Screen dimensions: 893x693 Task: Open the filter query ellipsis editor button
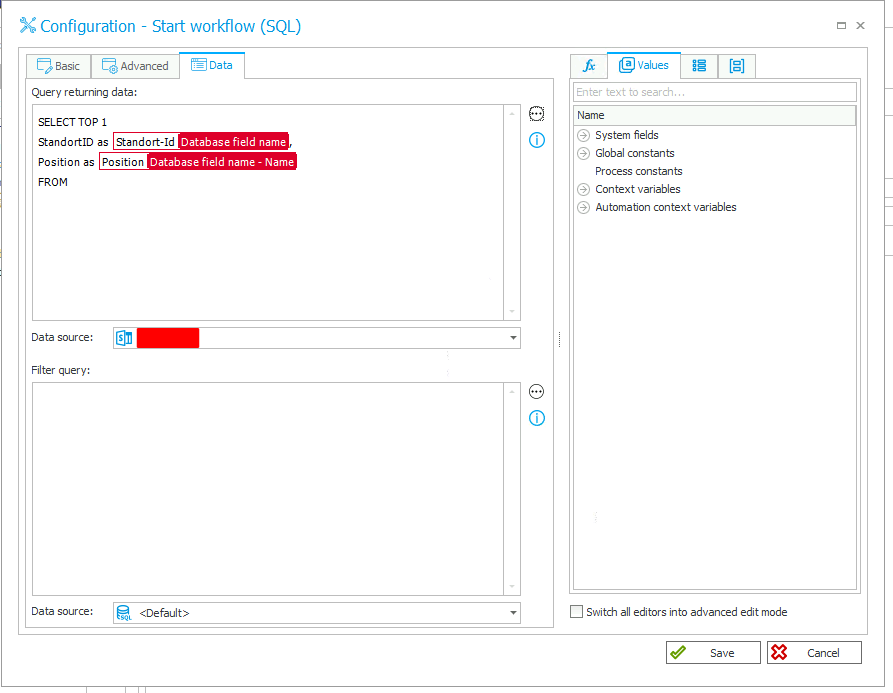click(x=536, y=392)
